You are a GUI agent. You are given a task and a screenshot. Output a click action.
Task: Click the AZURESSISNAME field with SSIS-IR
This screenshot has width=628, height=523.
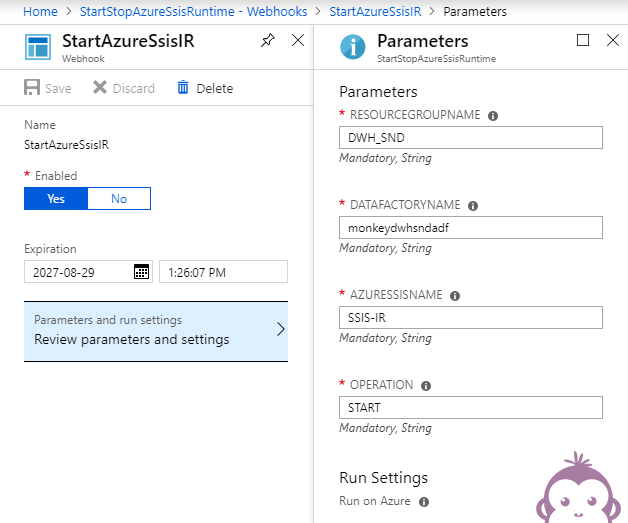coord(471,318)
